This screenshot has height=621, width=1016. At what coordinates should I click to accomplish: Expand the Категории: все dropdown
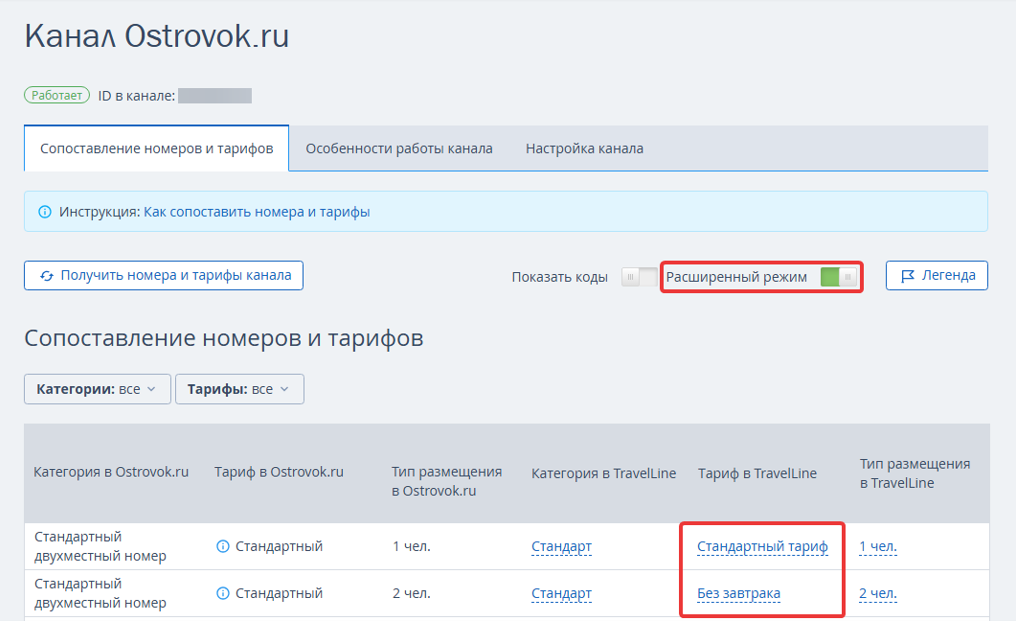[97, 389]
